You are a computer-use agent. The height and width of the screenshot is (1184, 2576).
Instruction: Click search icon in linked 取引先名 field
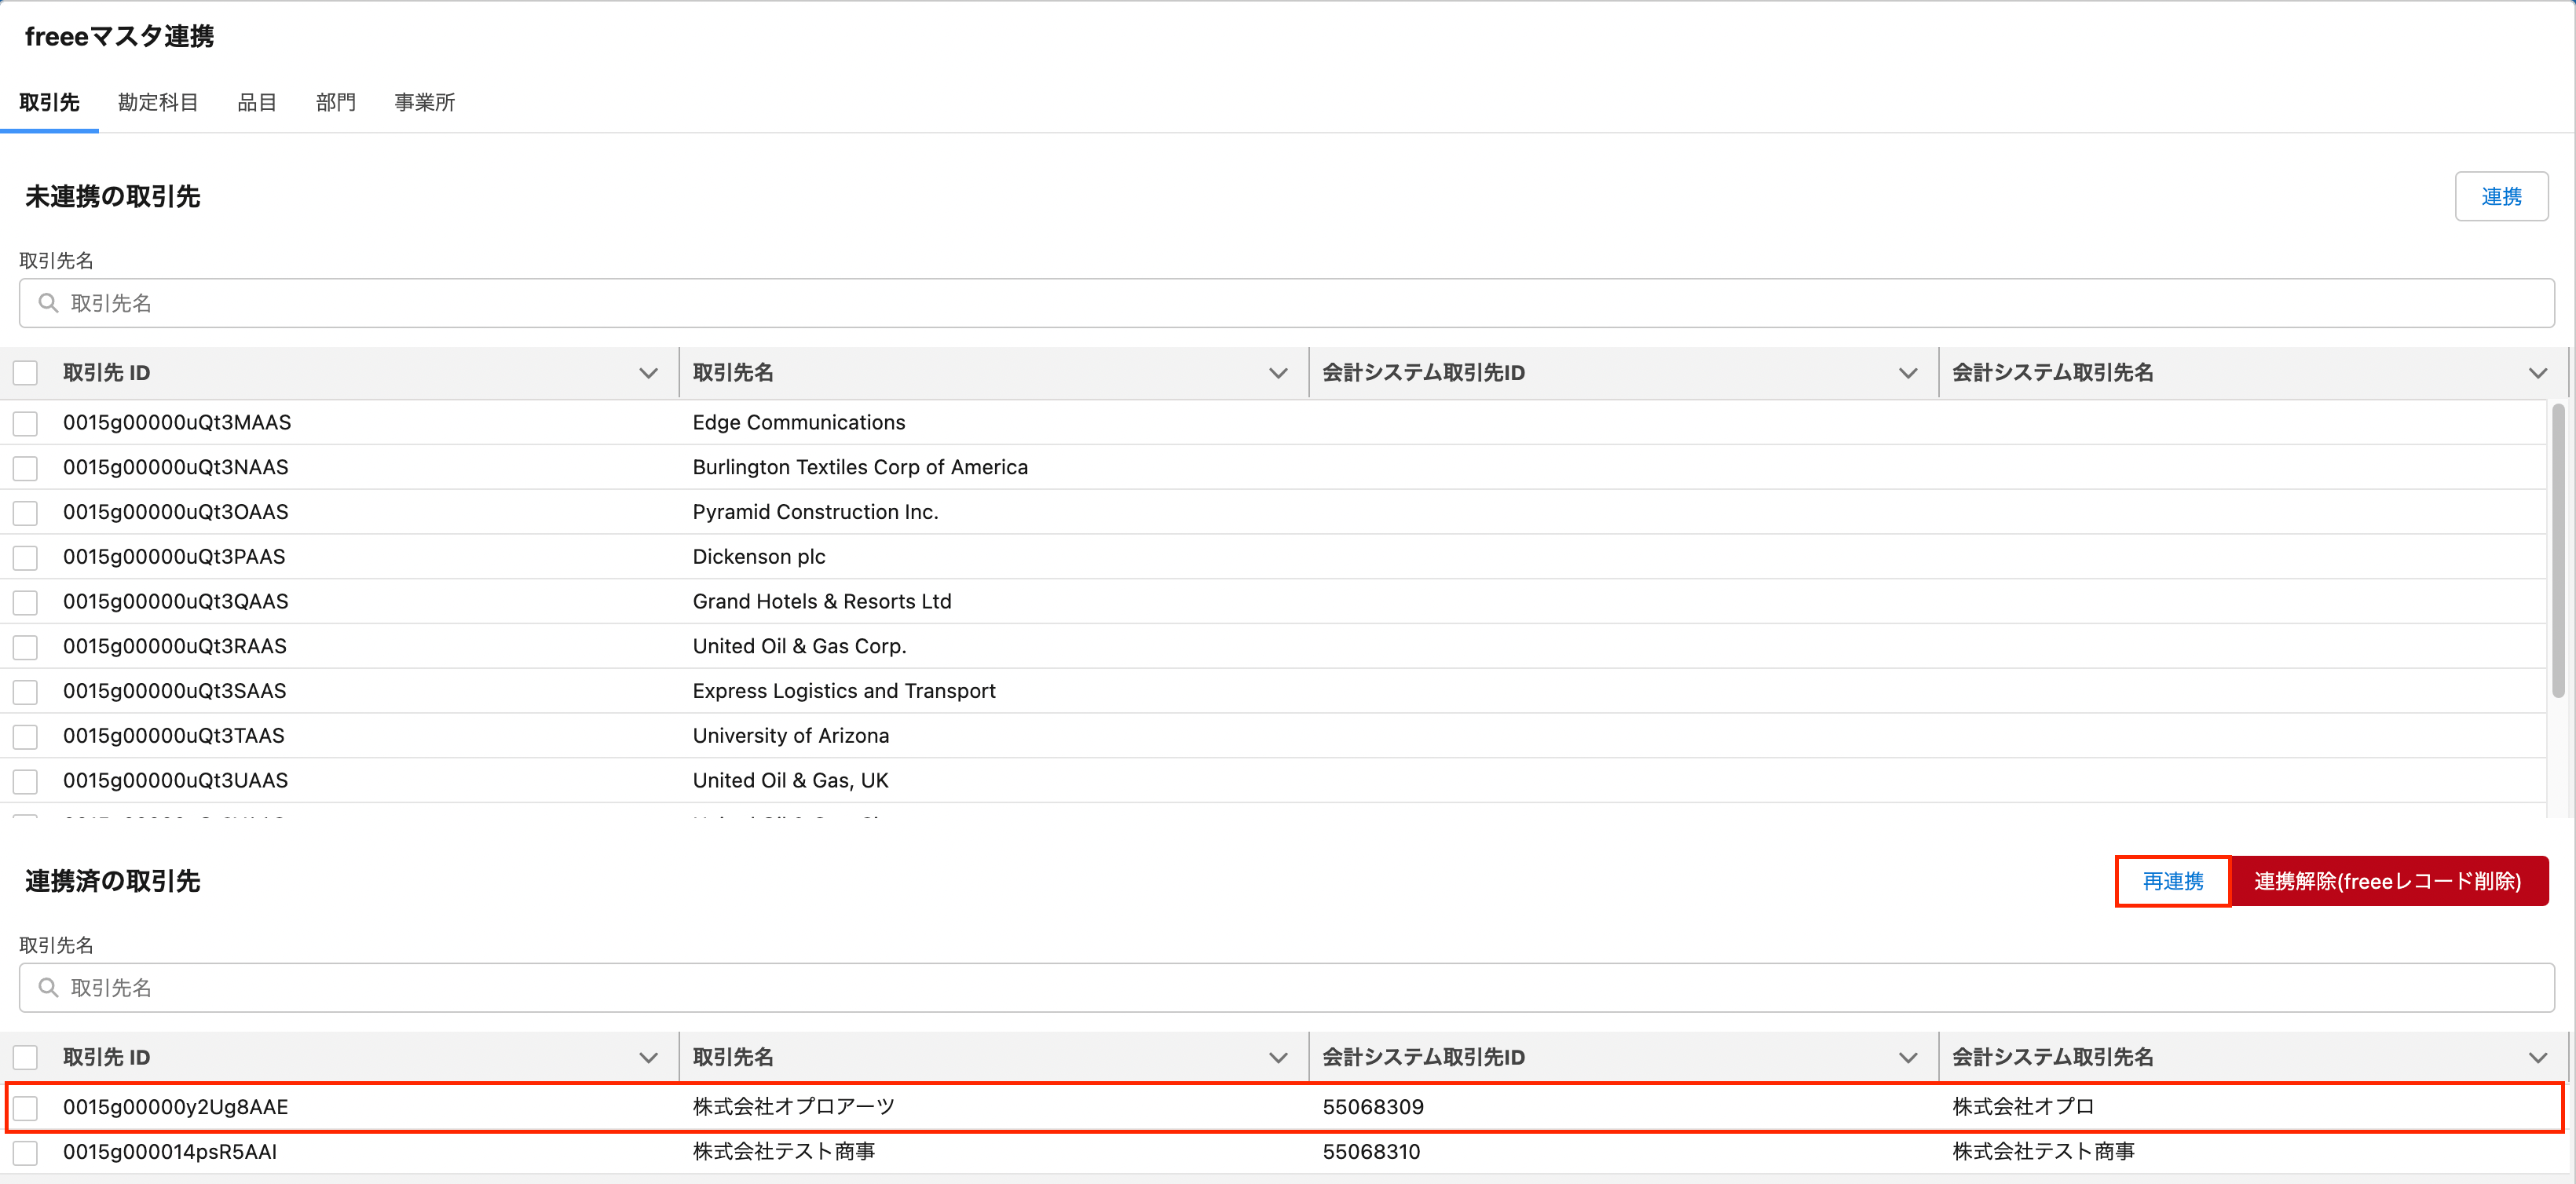47,988
